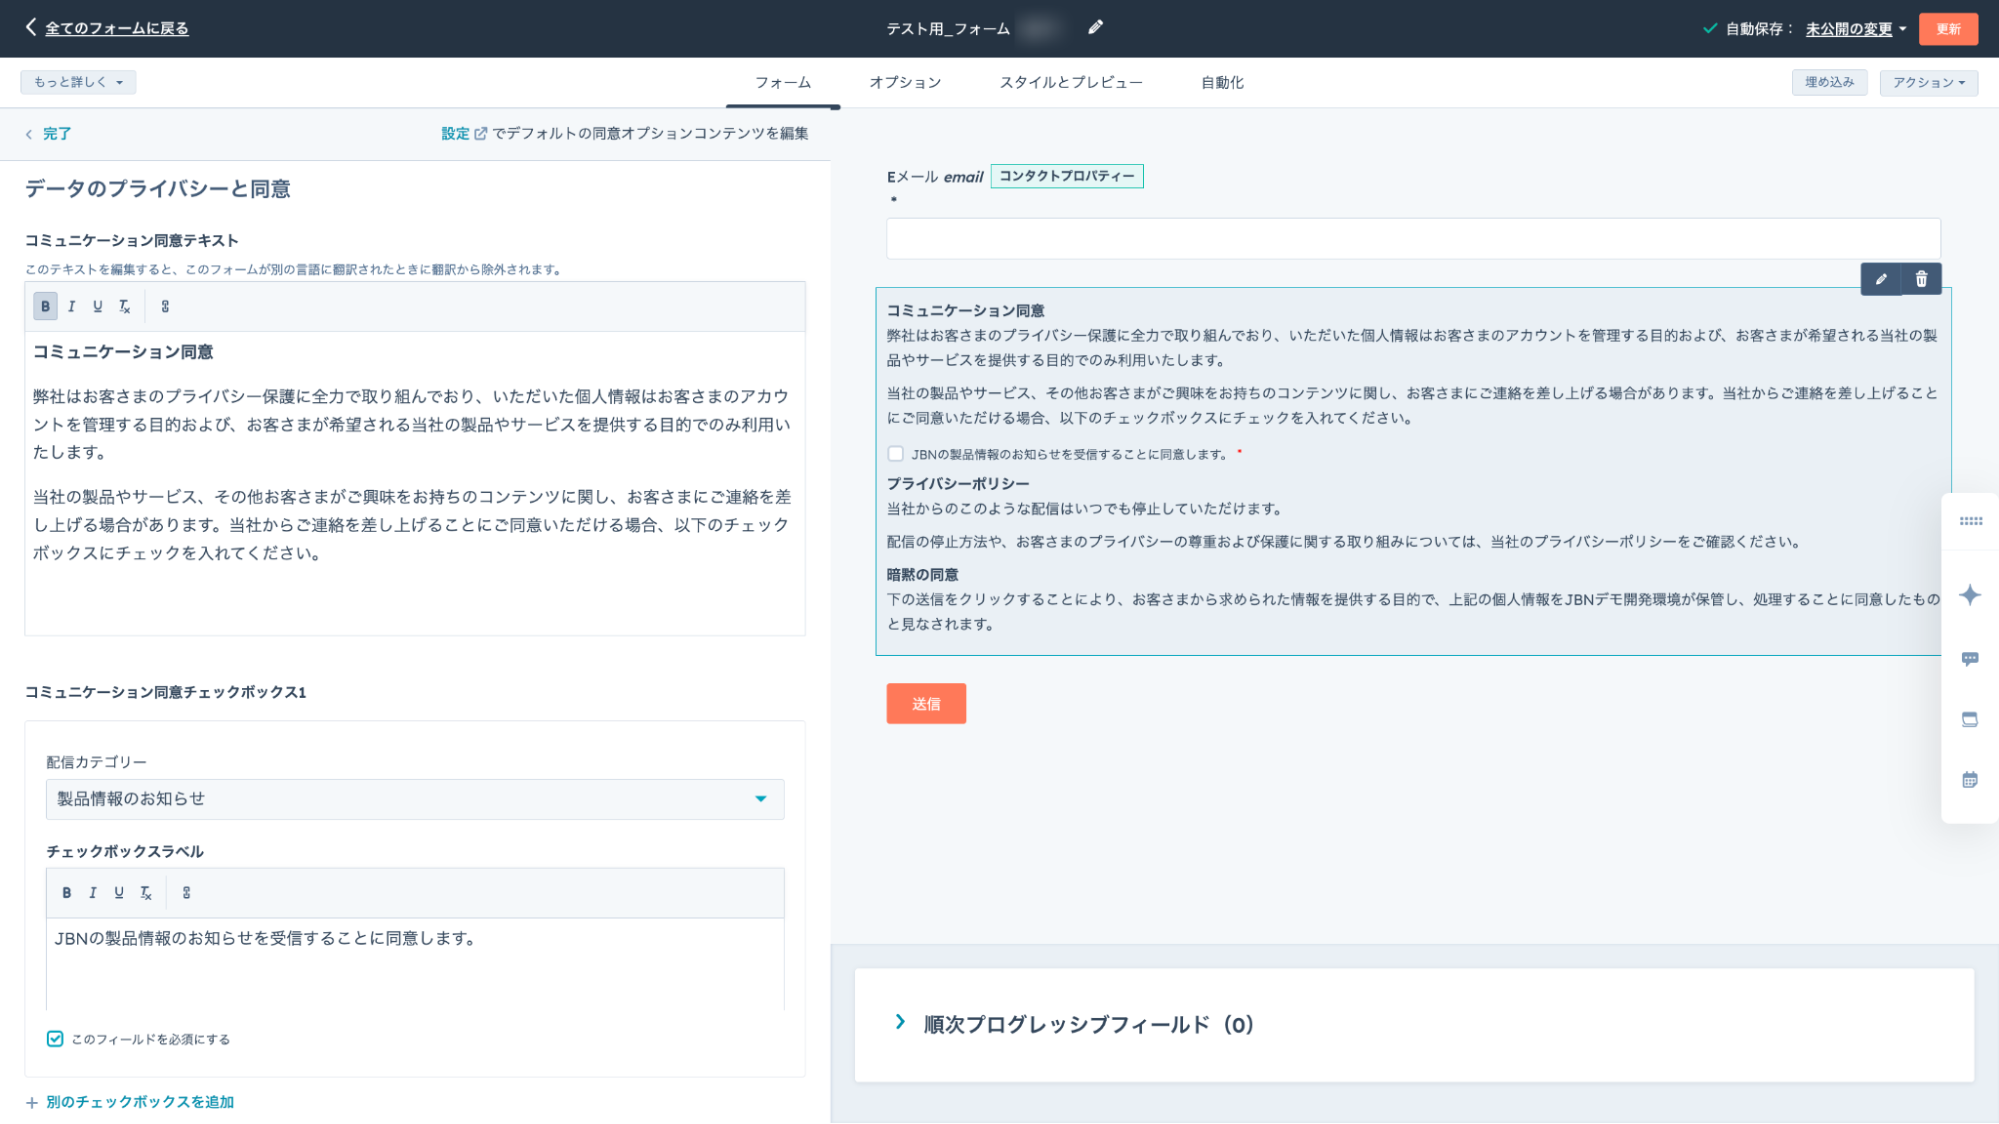Toggle italic in consent text toolbar
1999x1124 pixels.
pos(71,306)
